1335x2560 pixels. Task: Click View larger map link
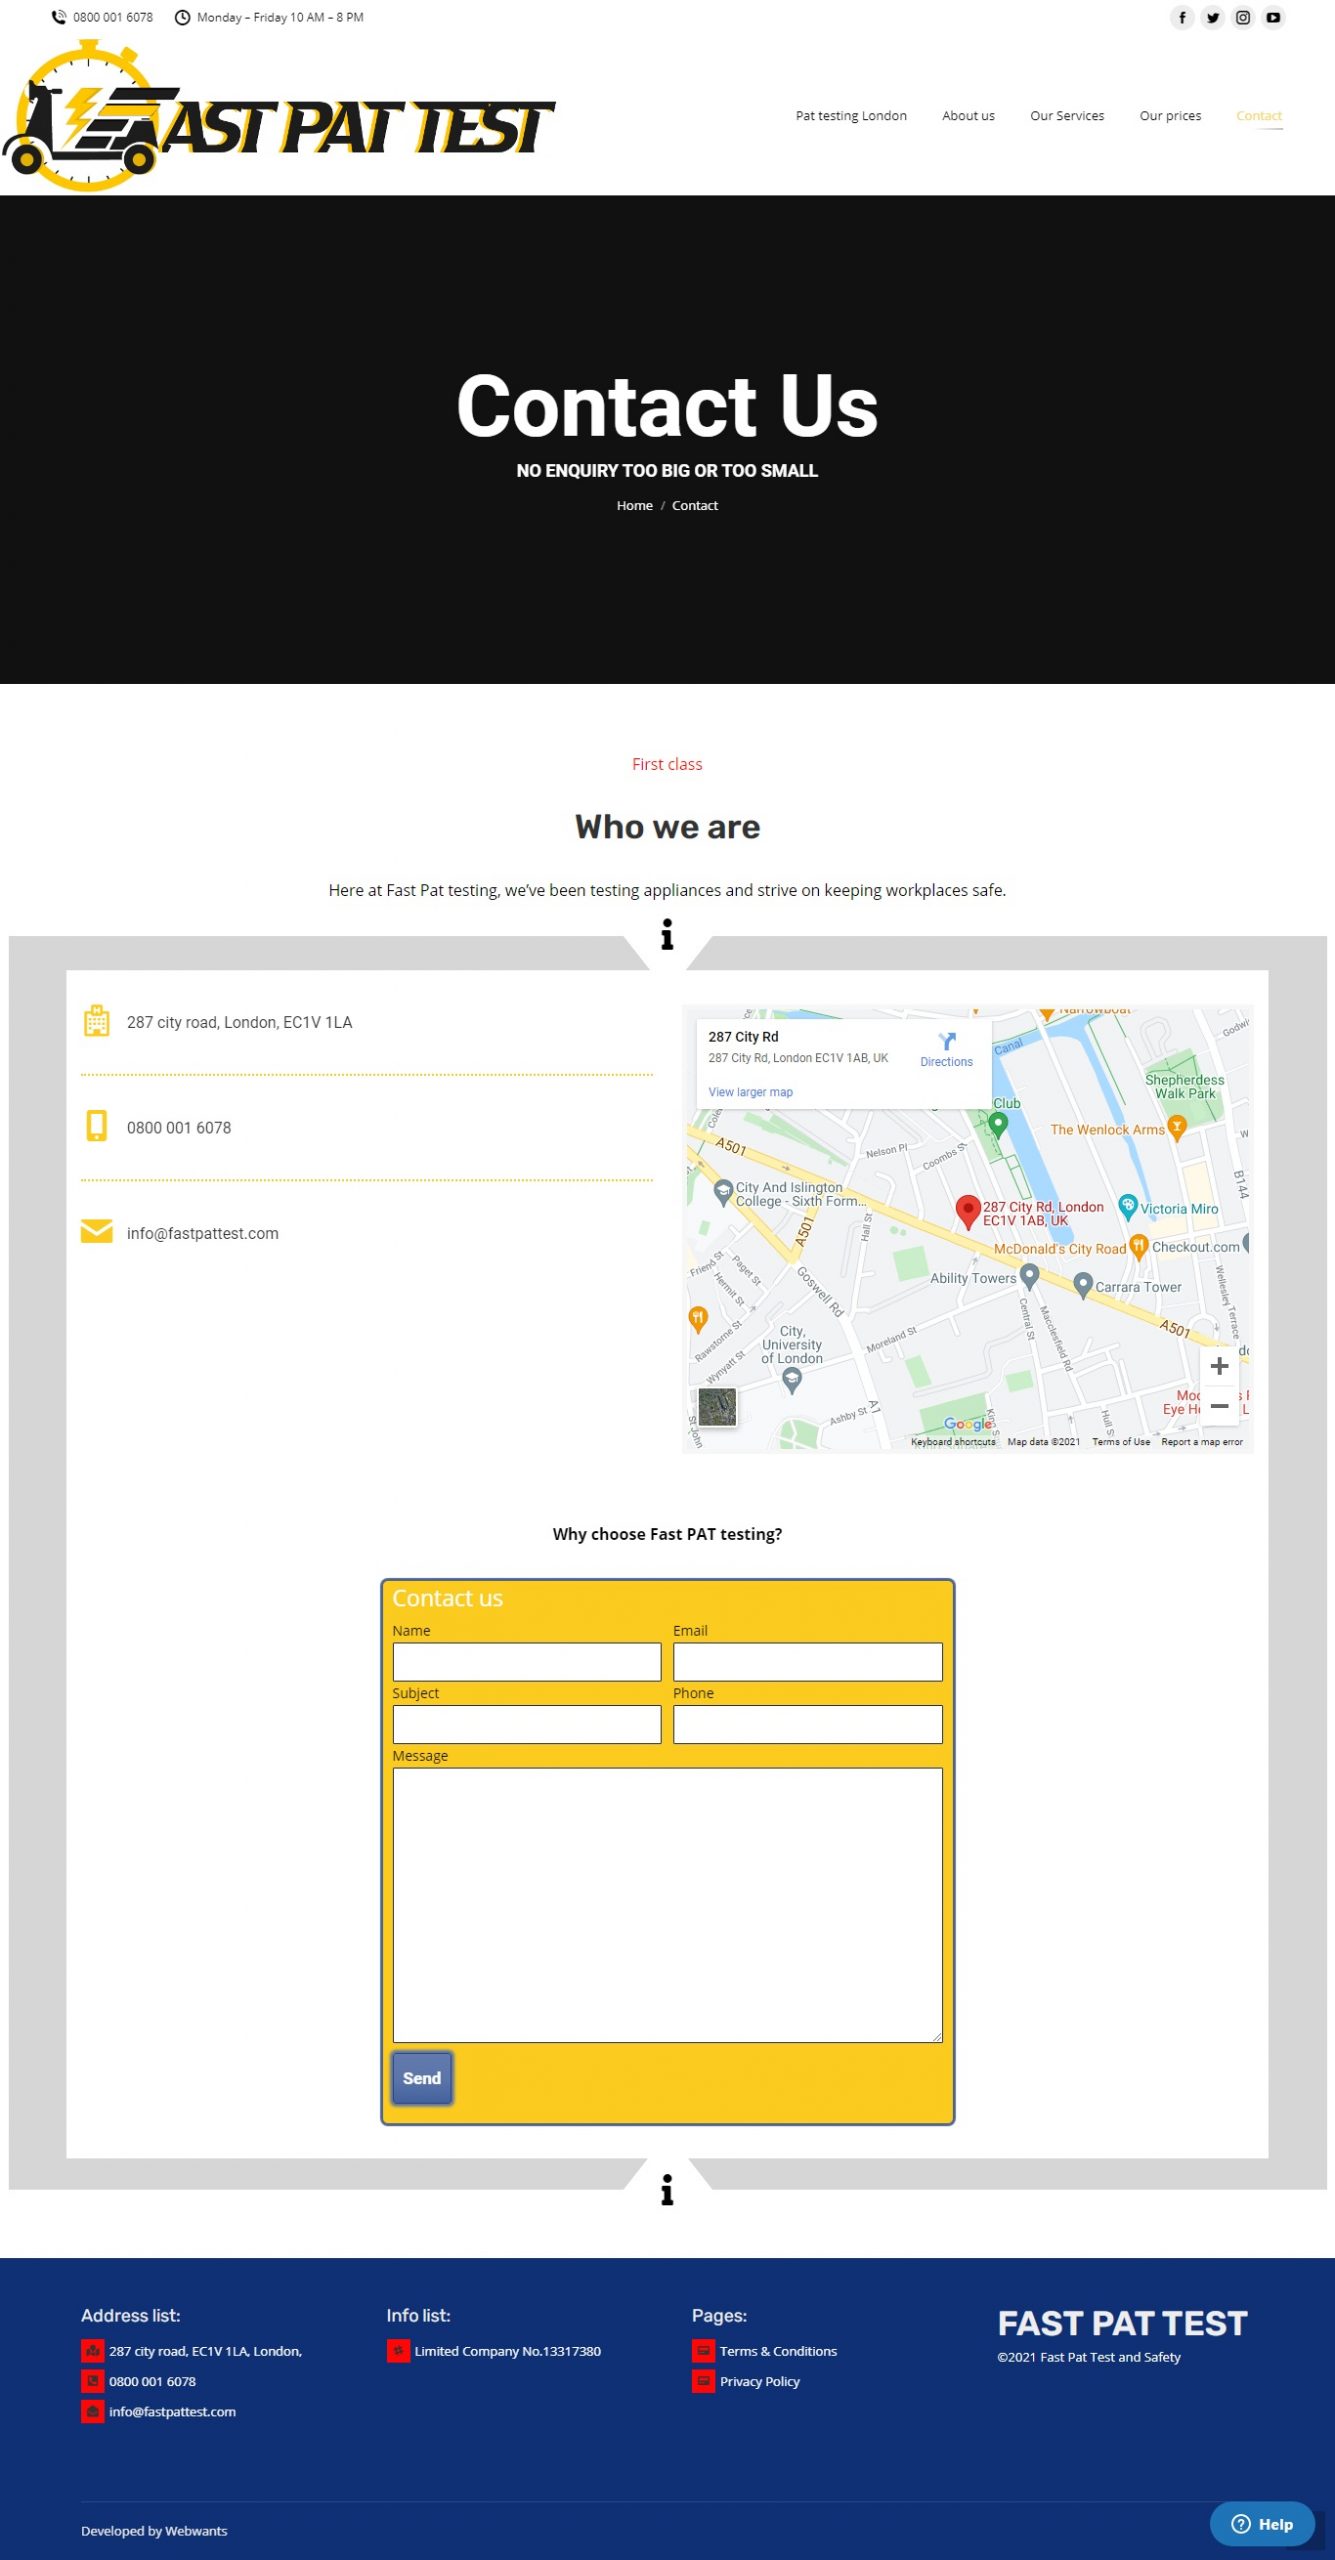pyautogui.click(x=750, y=1092)
